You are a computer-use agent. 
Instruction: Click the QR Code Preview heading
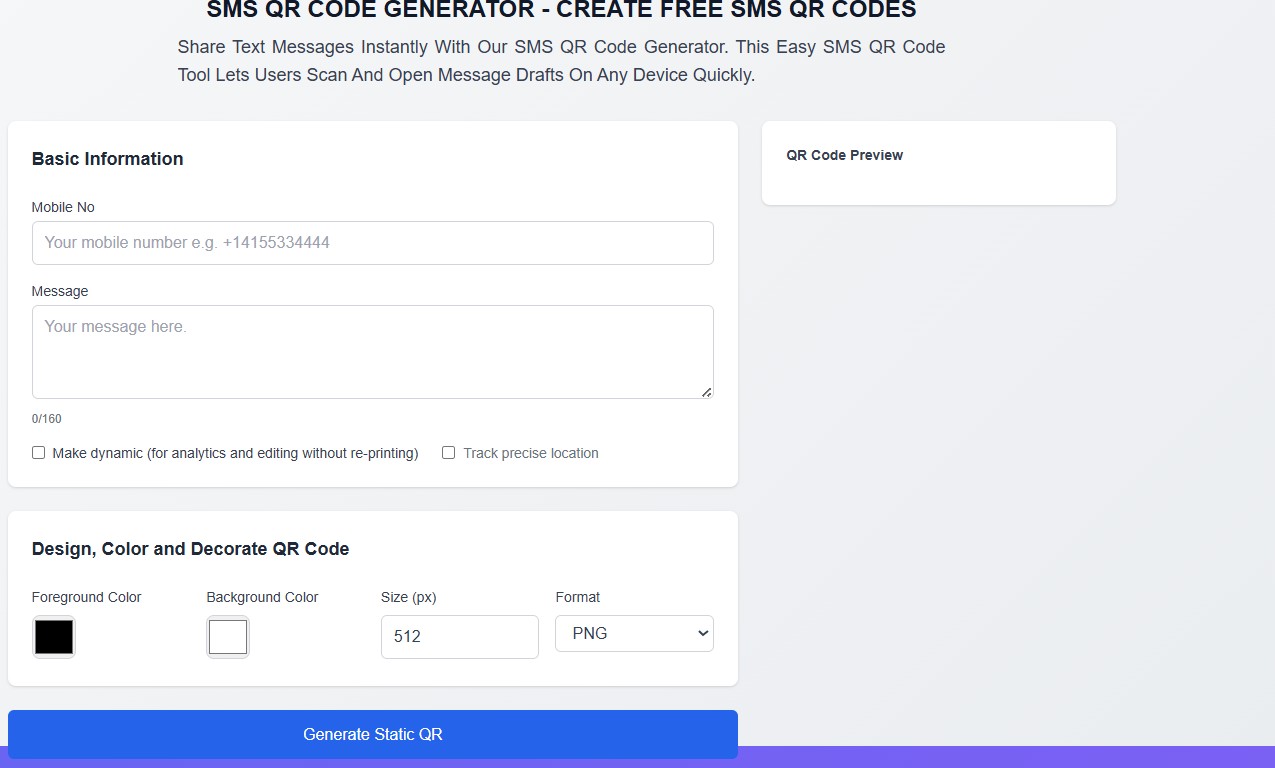pyautogui.click(x=845, y=155)
